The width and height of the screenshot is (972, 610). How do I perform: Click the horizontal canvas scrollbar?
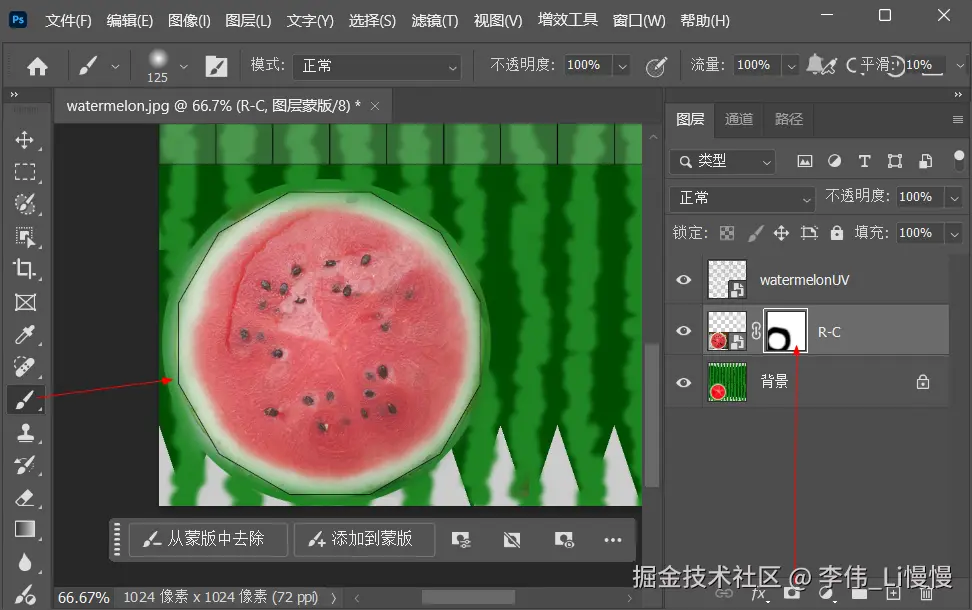point(468,597)
